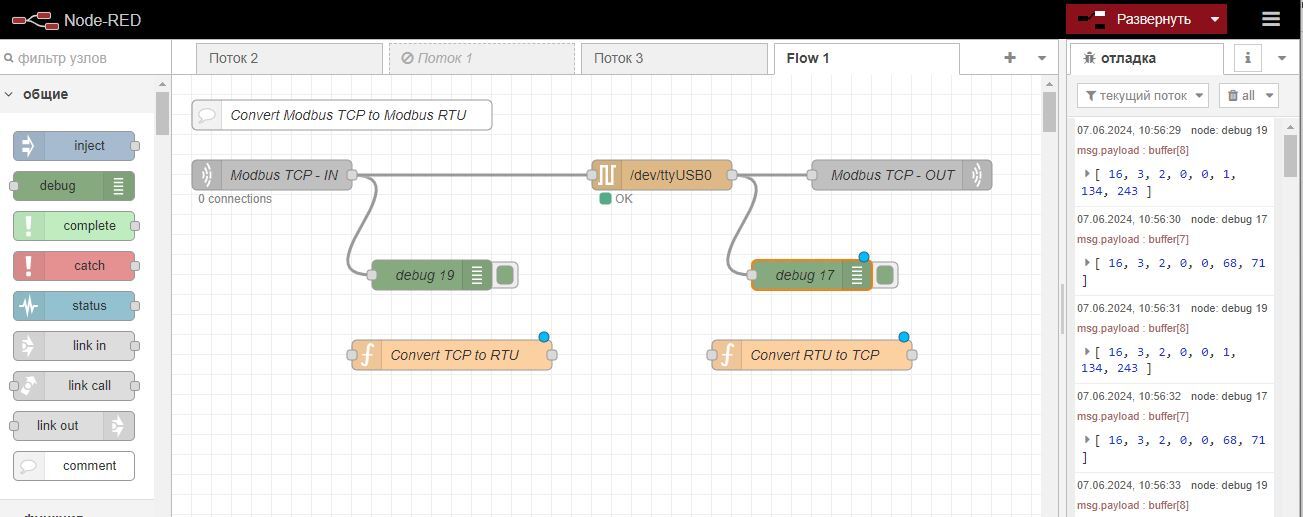This screenshot has height=517, width=1303.
Task: Click node: debug 19 link at 10:56:31
Action: 1229,308
